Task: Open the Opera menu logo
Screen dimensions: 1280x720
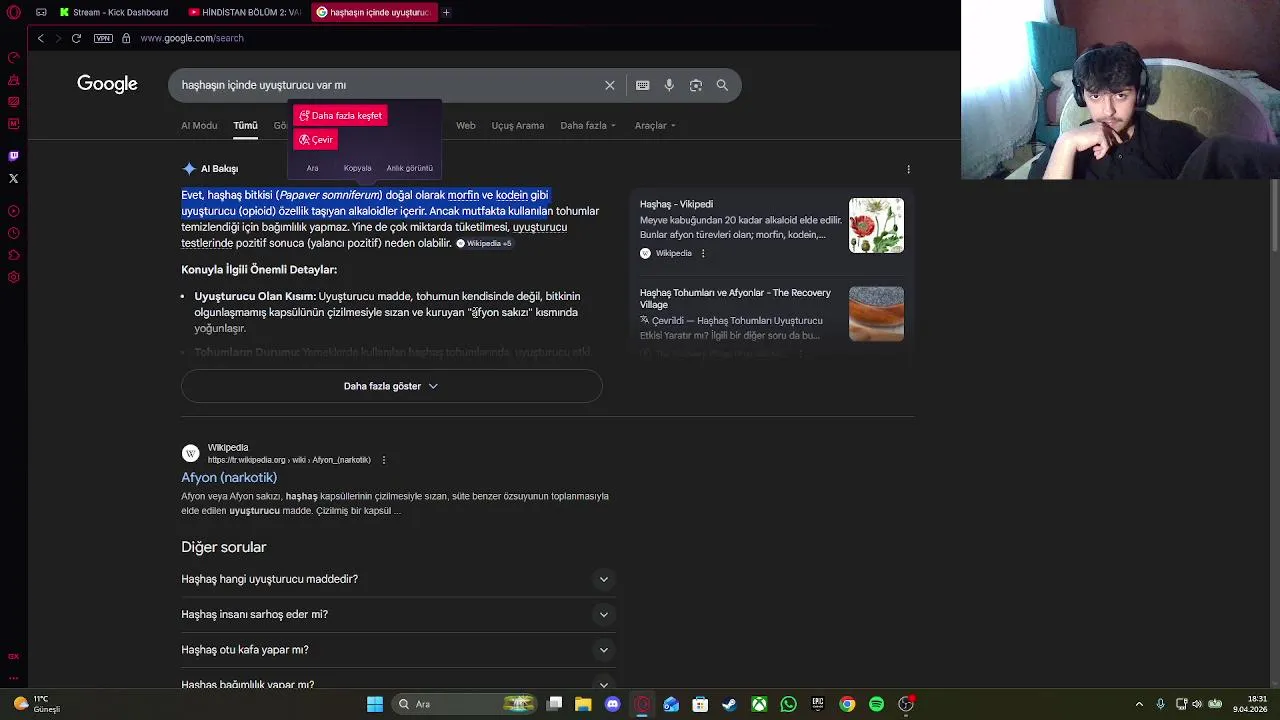Action: click(14, 12)
